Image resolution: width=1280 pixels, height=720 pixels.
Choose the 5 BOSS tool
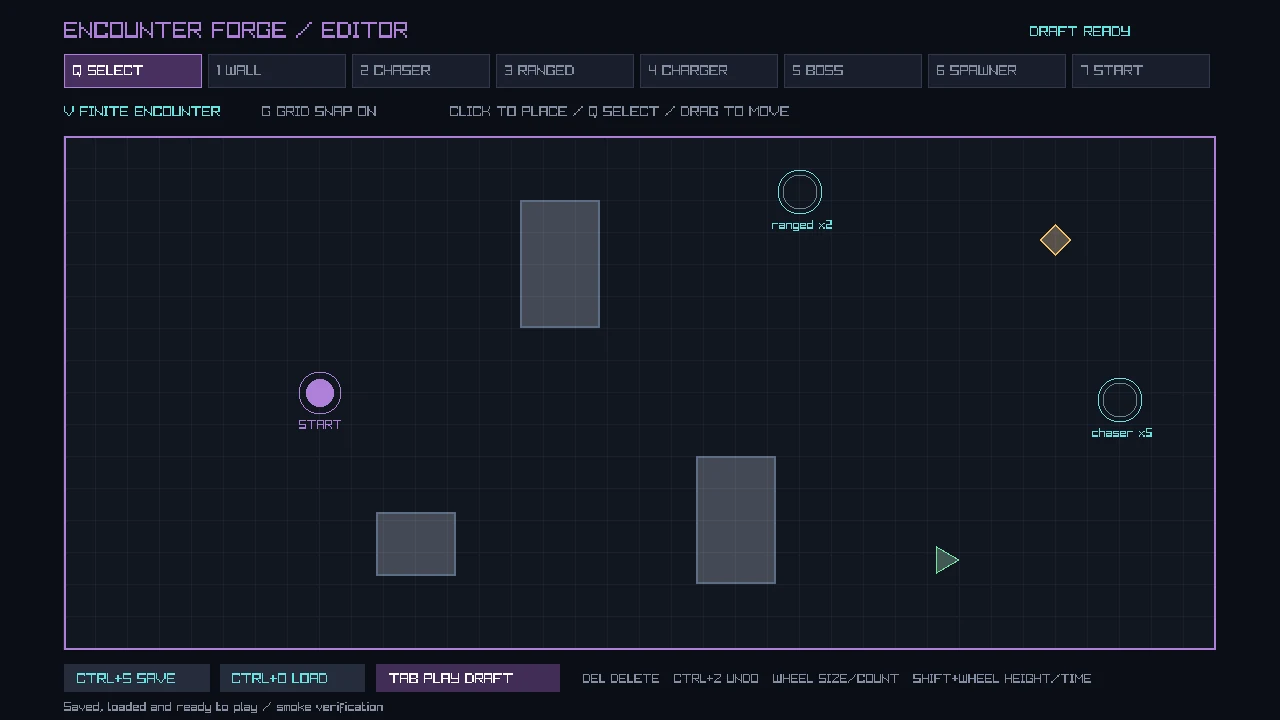(853, 71)
